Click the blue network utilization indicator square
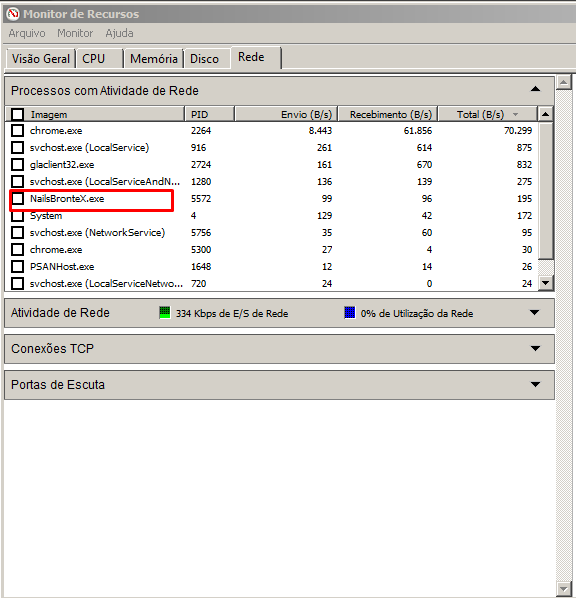Image resolution: width=576 pixels, height=598 pixels. pyautogui.click(x=349, y=312)
